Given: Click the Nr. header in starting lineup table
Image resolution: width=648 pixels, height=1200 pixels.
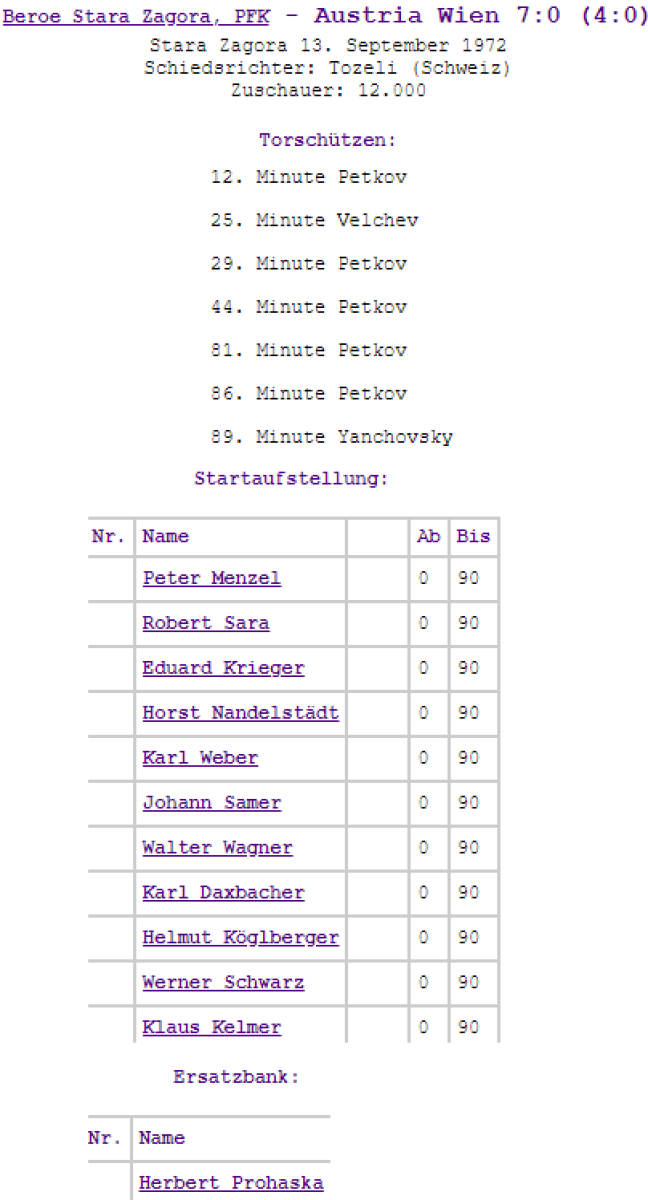Looking at the screenshot, I should (108, 536).
